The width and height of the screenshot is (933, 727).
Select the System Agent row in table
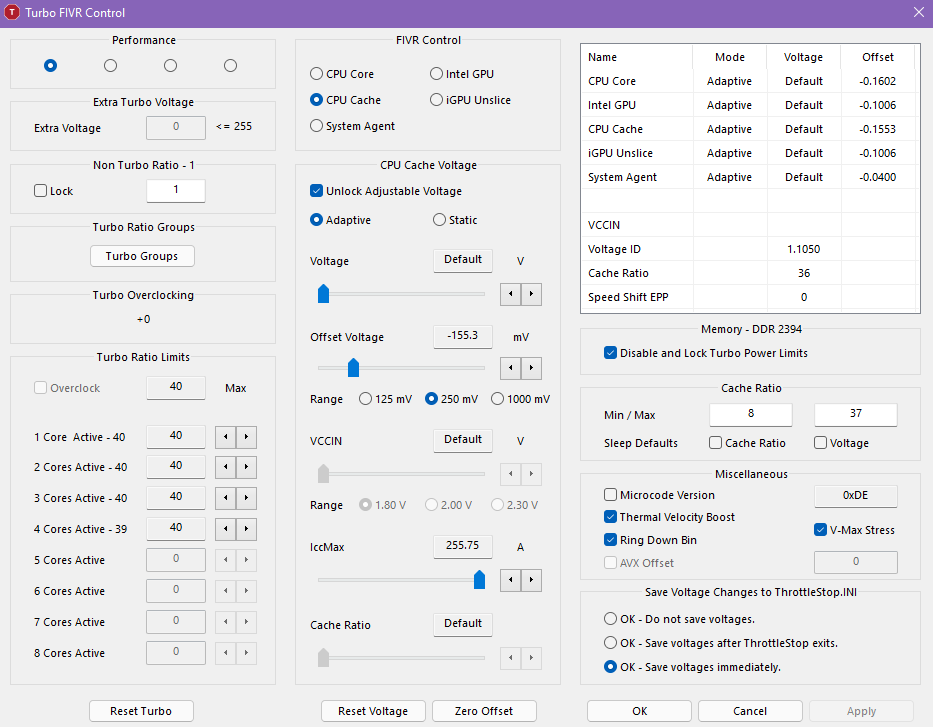coord(748,177)
